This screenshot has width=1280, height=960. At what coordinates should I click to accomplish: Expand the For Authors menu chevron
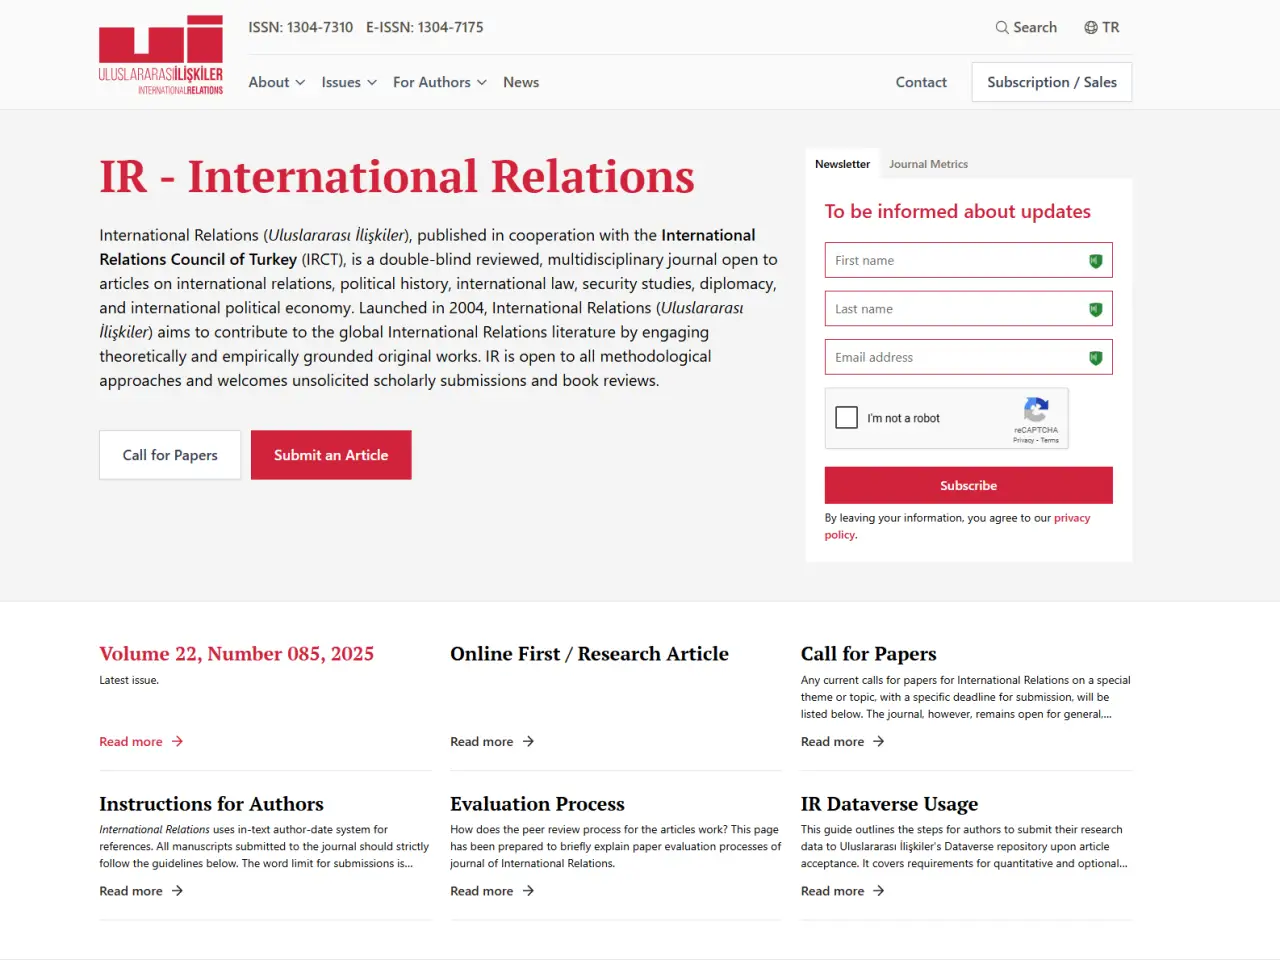(x=482, y=83)
